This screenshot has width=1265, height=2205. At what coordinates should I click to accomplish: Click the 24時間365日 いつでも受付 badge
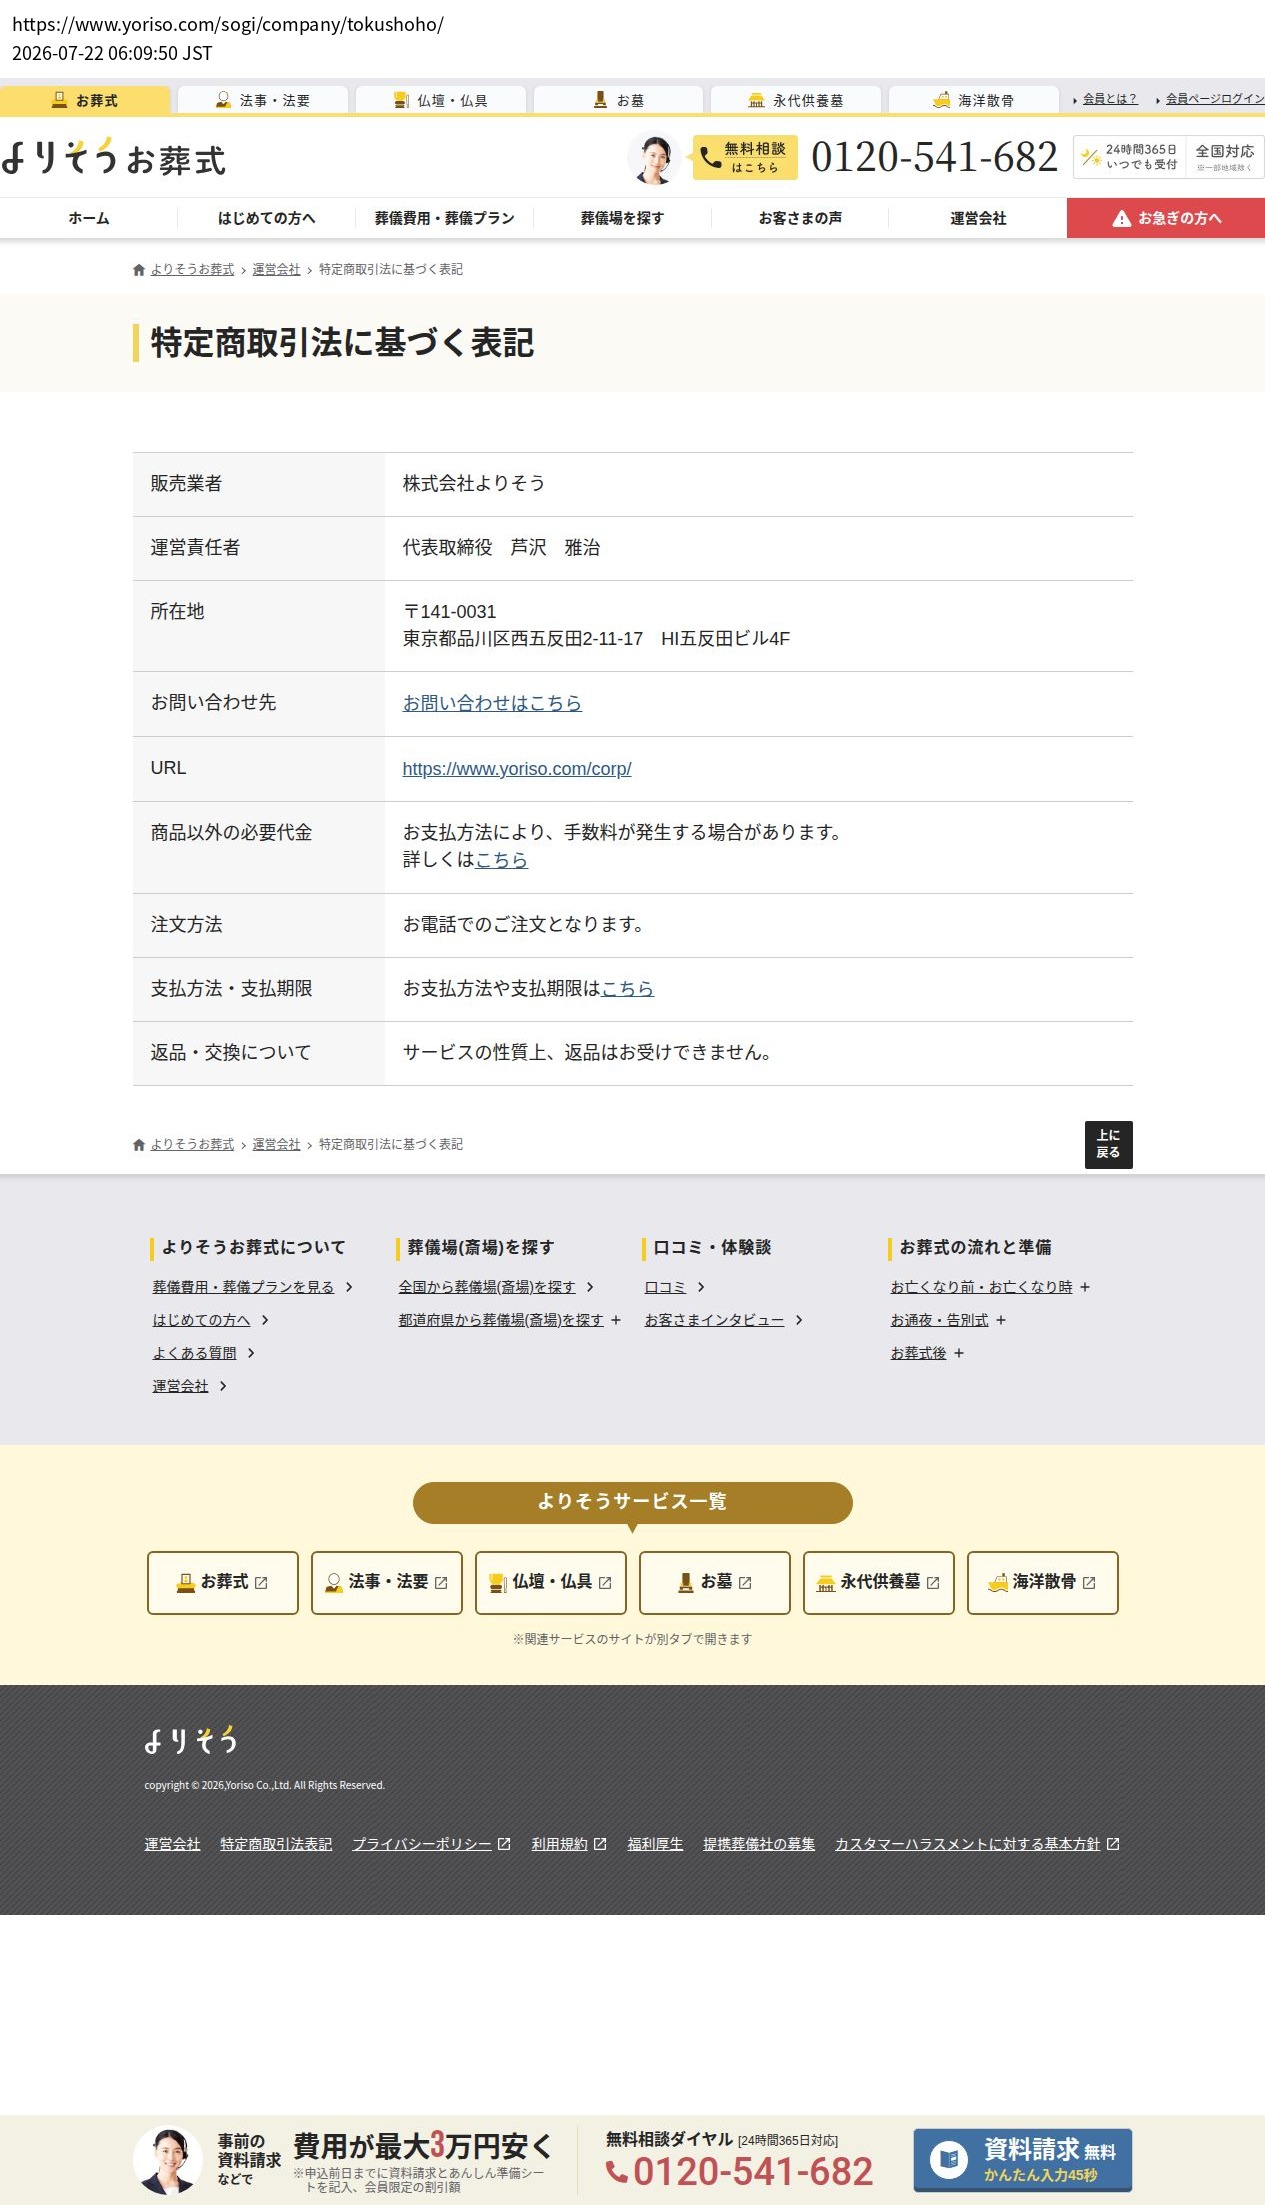point(1130,157)
